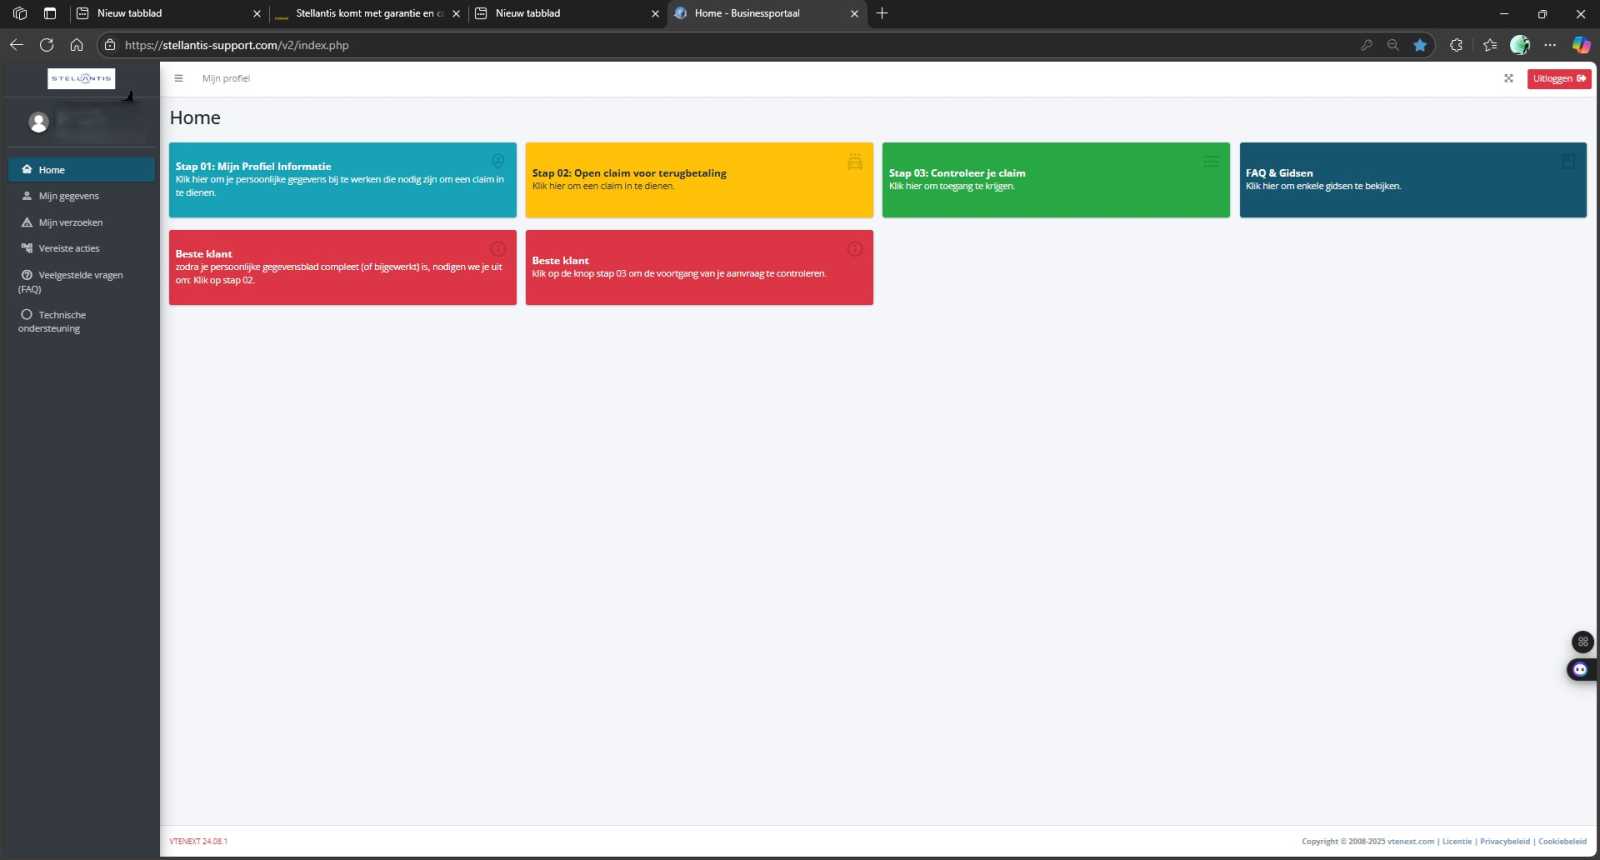Click the password key icon in the address bar
This screenshot has height=860, width=1600.
tap(1366, 45)
